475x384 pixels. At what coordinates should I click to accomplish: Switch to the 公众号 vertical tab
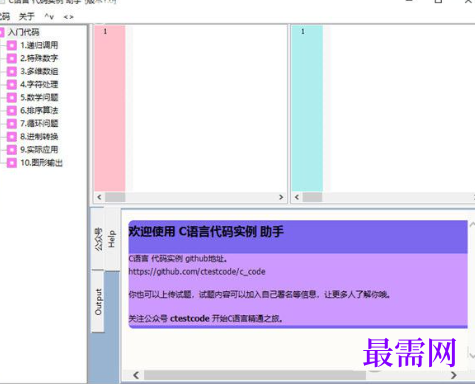pyautogui.click(x=98, y=239)
